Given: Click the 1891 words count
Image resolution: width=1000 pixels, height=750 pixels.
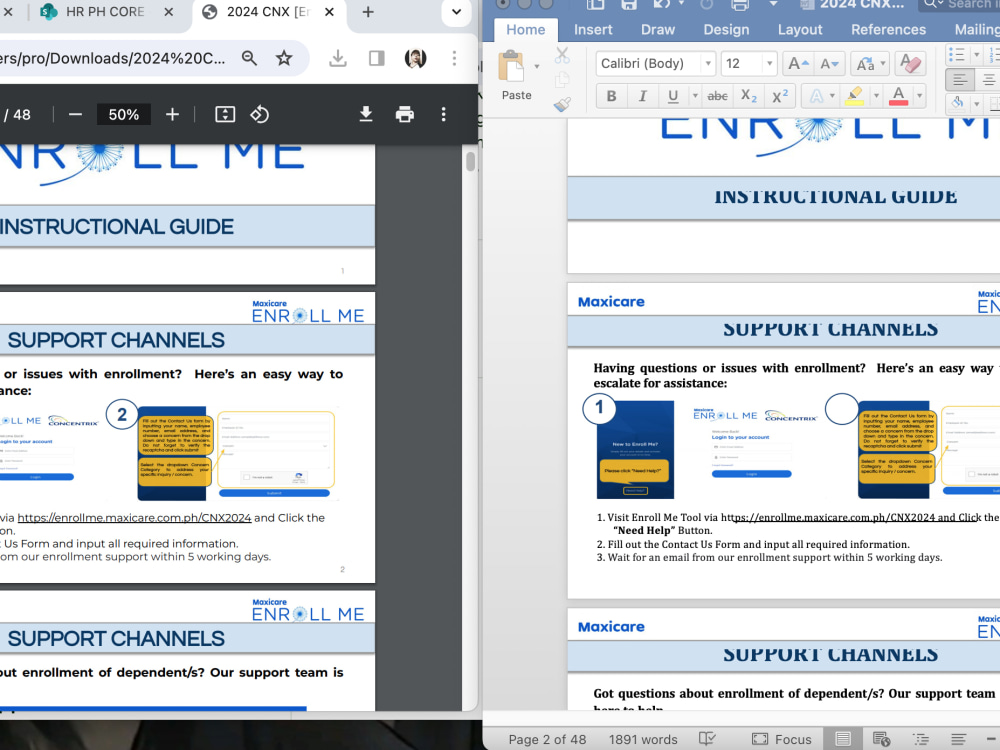Looking at the screenshot, I should (x=643, y=739).
